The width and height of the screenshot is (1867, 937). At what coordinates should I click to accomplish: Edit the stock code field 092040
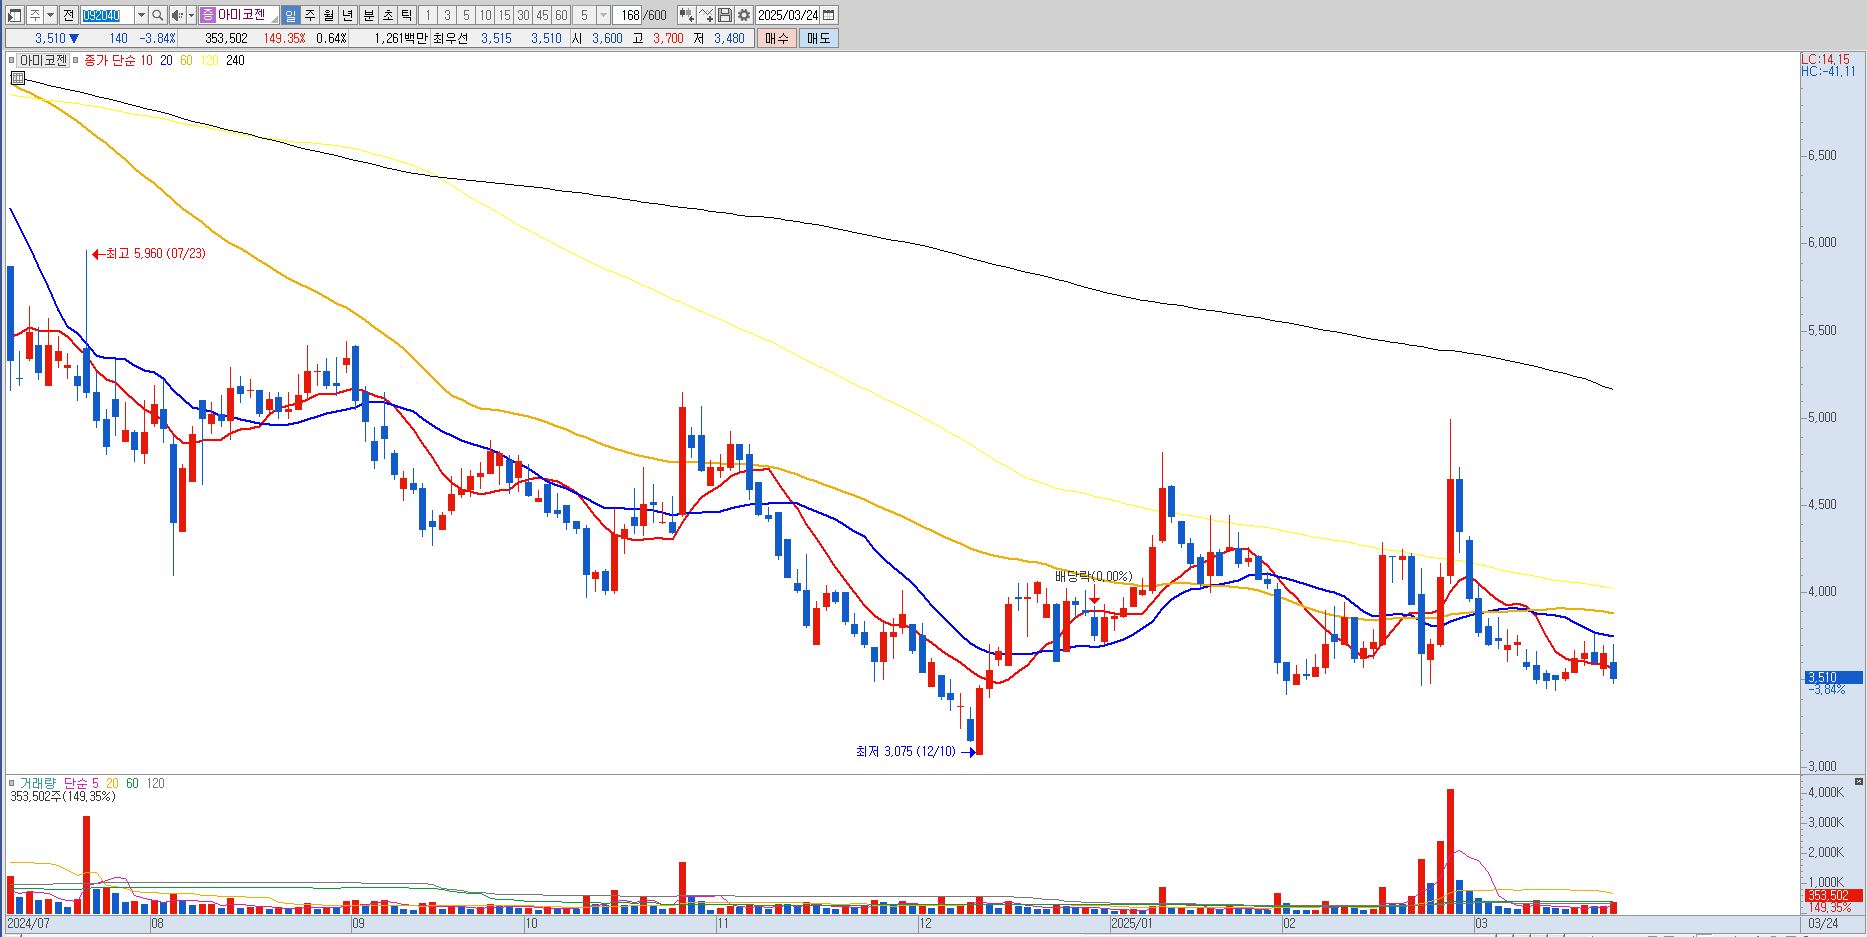coord(106,15)
